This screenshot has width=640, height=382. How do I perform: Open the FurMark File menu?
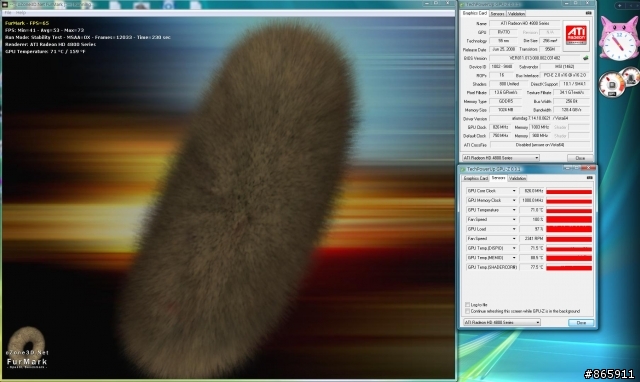pos(8,13)
